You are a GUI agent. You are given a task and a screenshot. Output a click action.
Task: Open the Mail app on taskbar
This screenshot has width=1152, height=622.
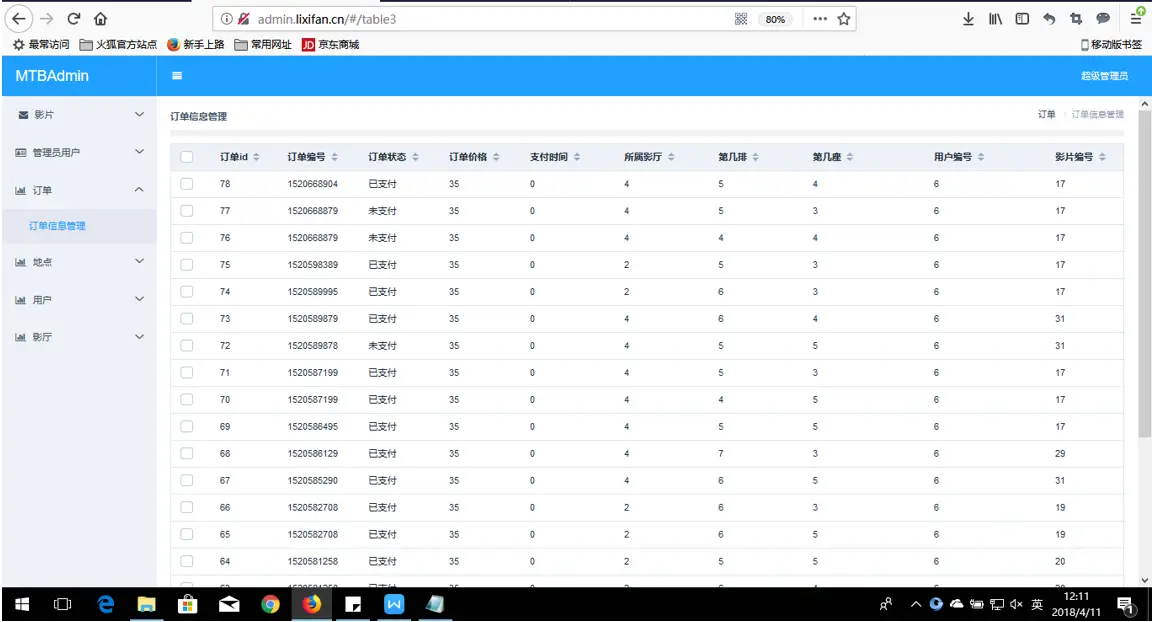229,604
